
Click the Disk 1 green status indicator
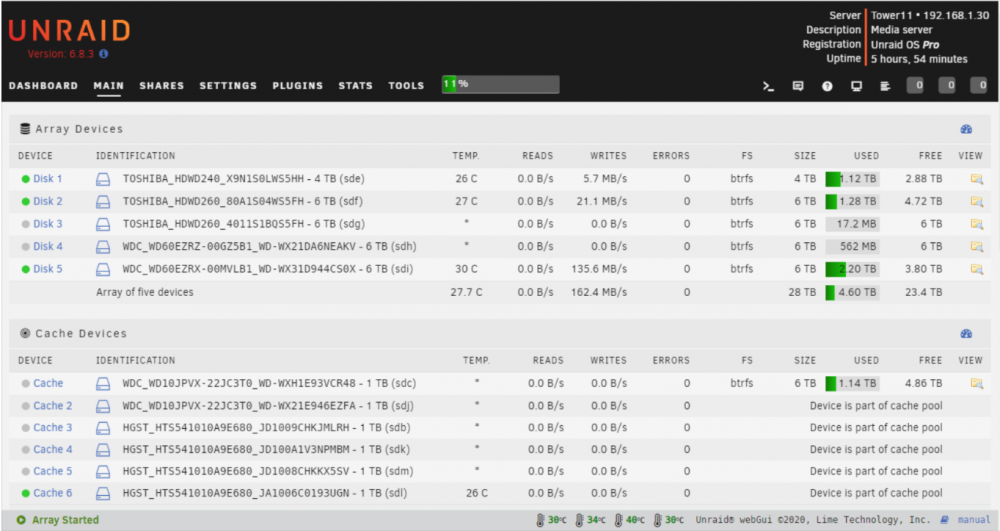[26, 179]
